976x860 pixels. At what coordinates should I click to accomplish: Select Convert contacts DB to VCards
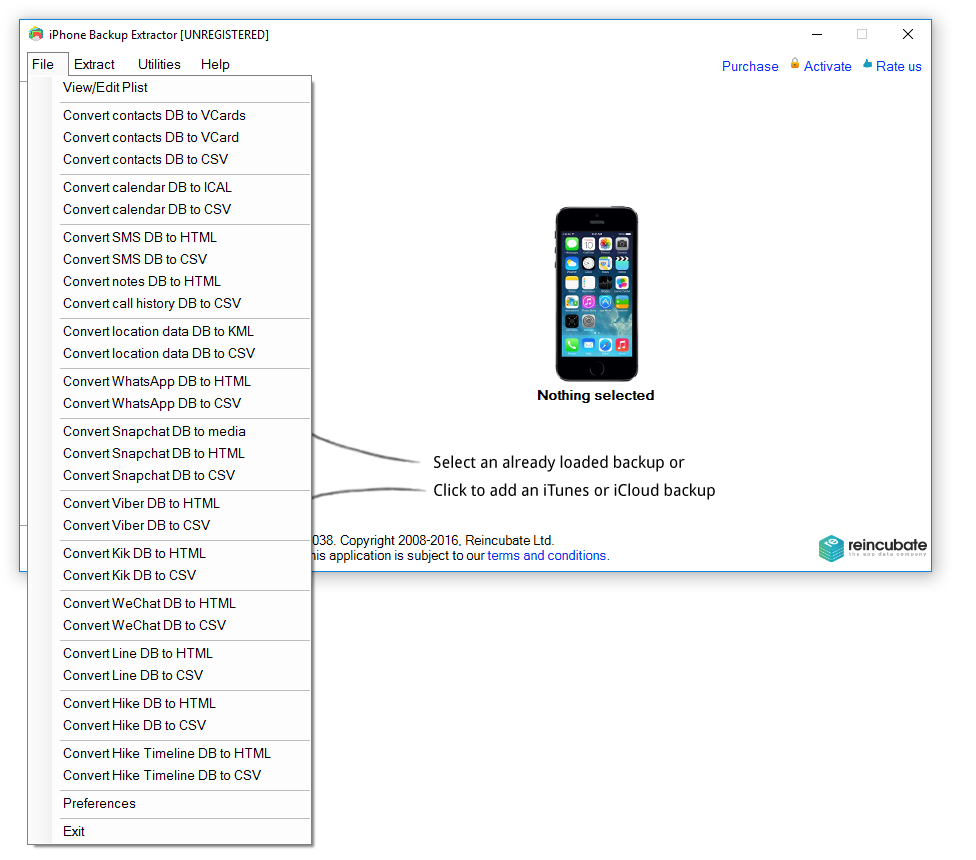click(x=153, y=115)
